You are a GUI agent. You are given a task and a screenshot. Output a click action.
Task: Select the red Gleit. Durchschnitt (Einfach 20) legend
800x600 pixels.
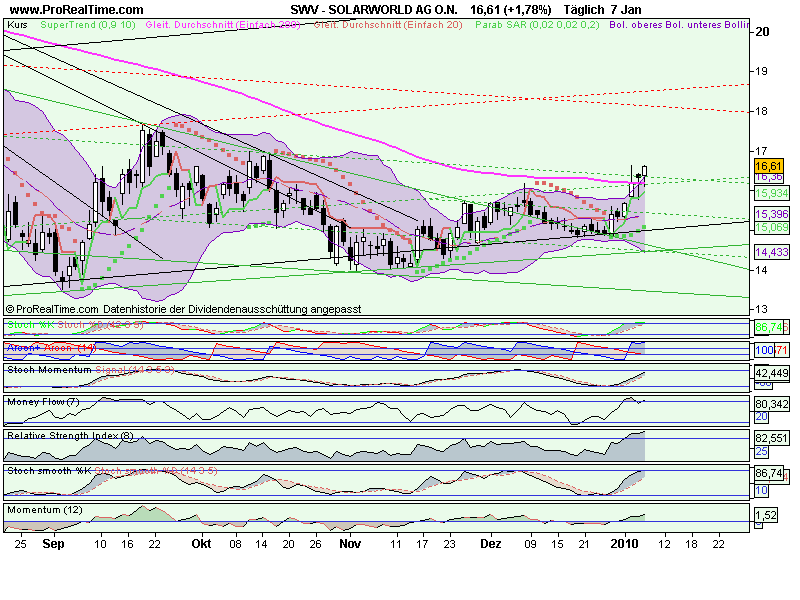(388, 24)
